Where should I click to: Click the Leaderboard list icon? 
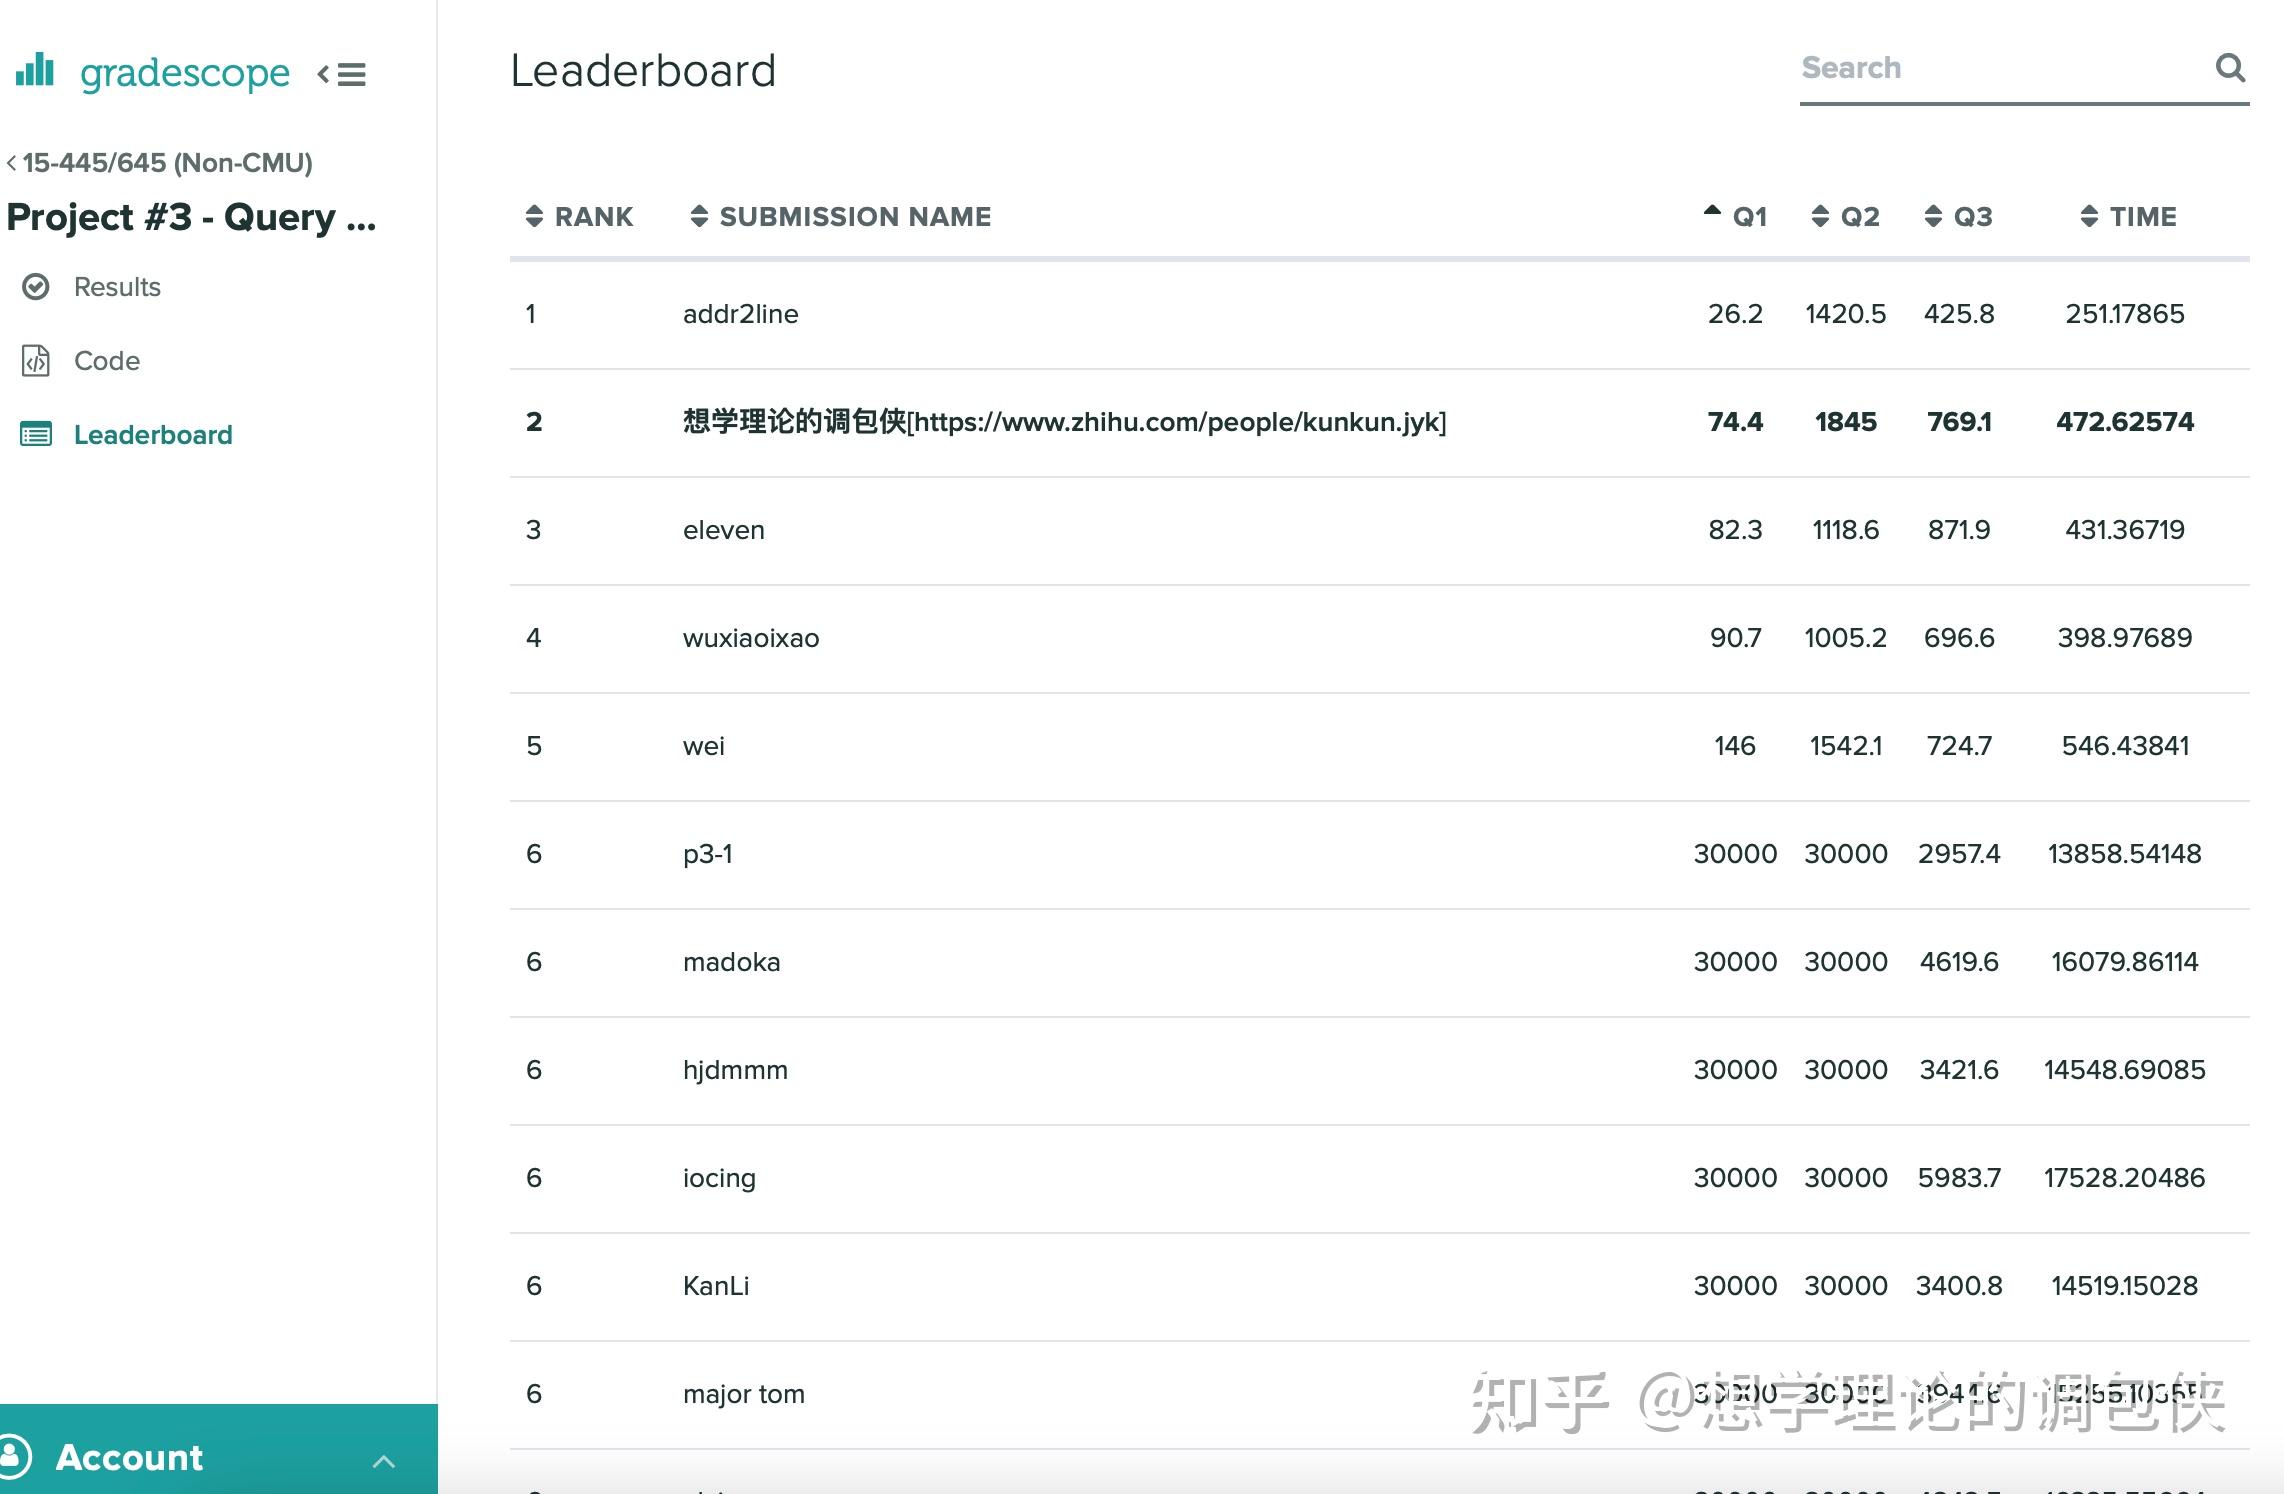(36, 434)
